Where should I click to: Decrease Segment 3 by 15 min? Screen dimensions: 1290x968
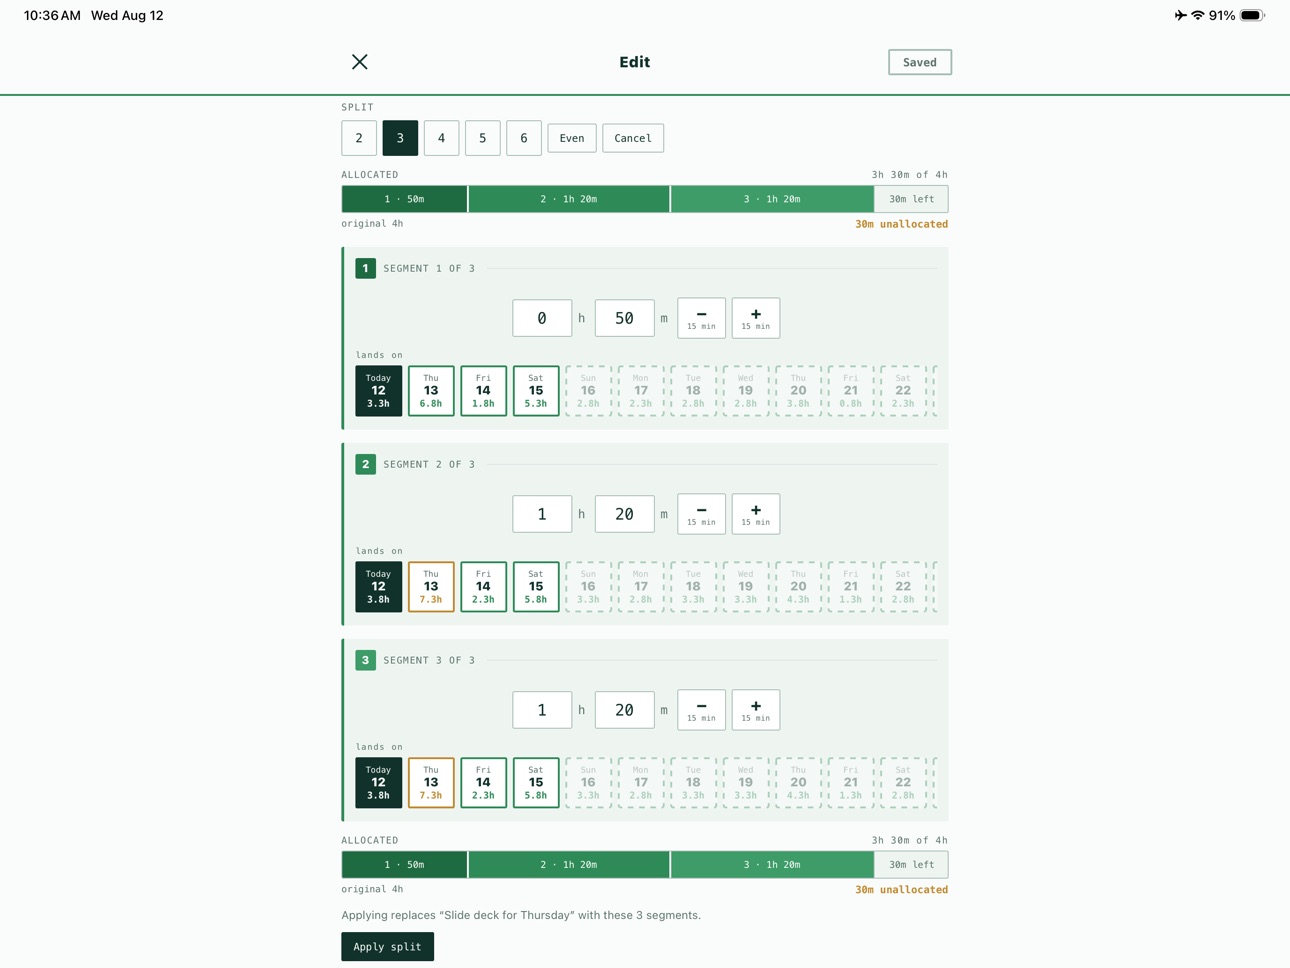click(x=701, y=710)
